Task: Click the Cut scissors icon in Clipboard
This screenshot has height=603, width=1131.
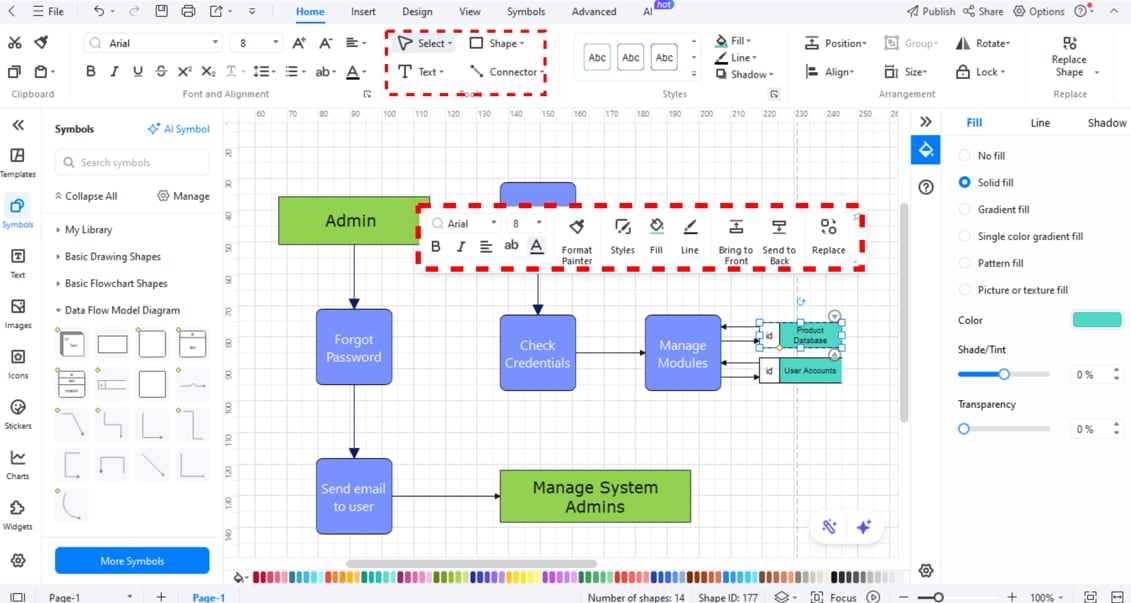Action: coord(14,43)
